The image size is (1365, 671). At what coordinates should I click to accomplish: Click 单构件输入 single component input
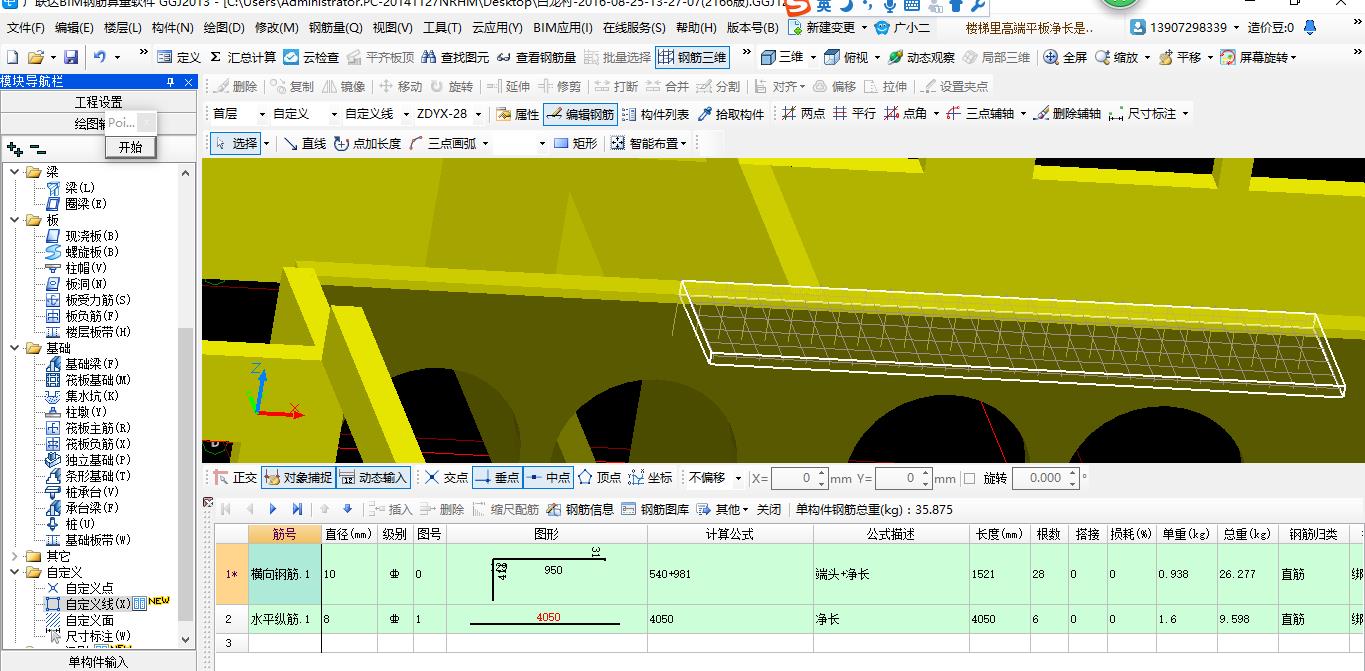click(x=98, y=661)
